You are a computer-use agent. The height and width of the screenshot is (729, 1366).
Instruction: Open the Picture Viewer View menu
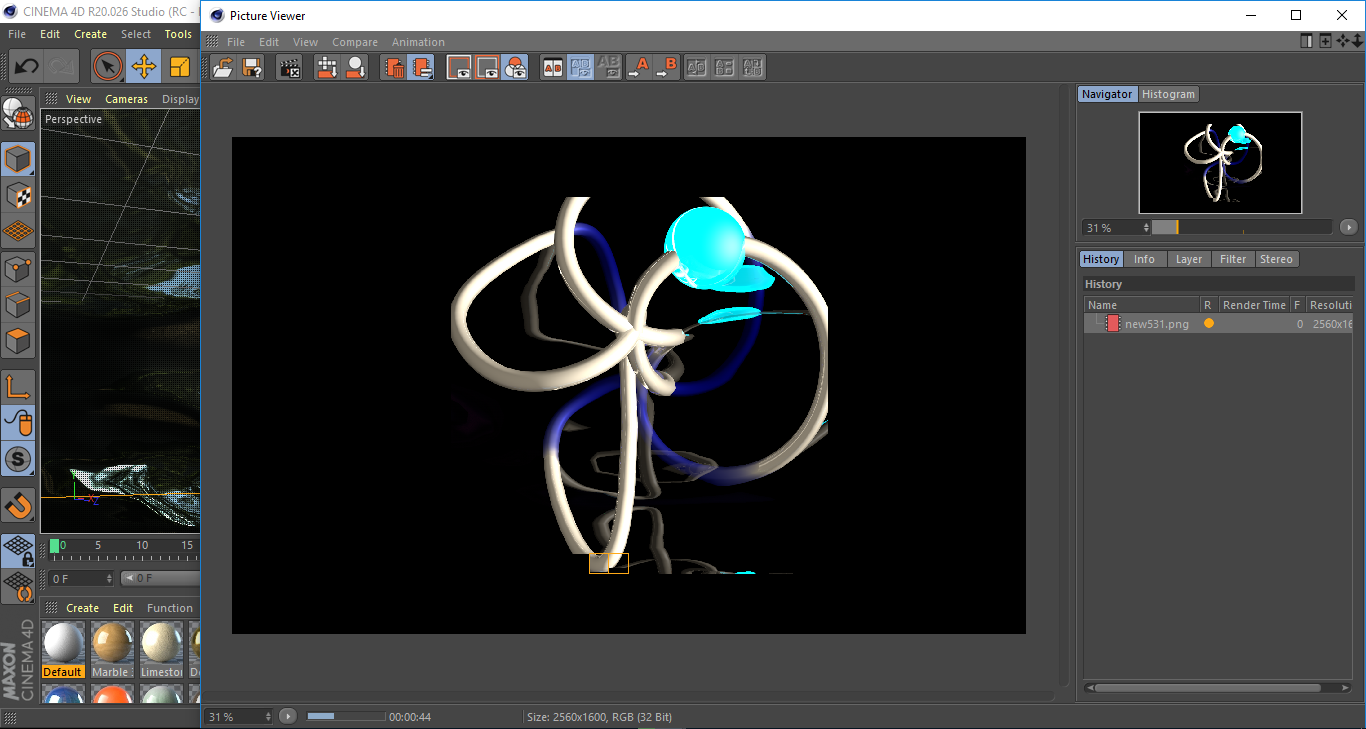click(x=305, y=42)
